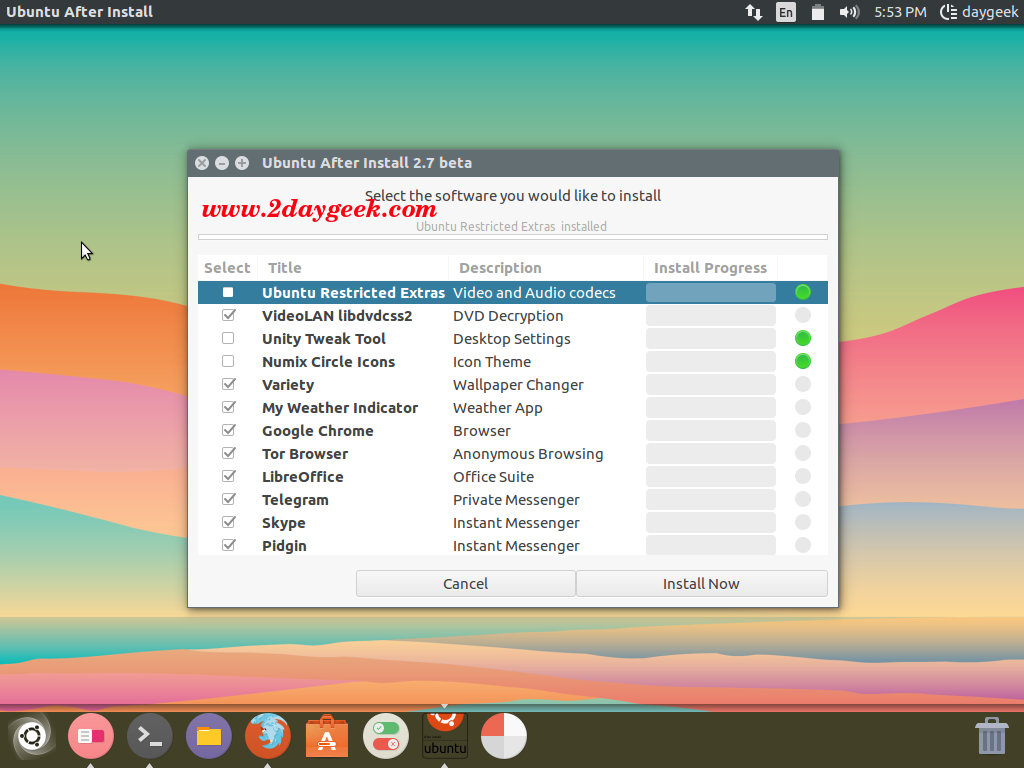Viewport: 1024px width, 768px height.
Task: Click the "Anonymous Browsing" description
Action: [x=528, y=454]
